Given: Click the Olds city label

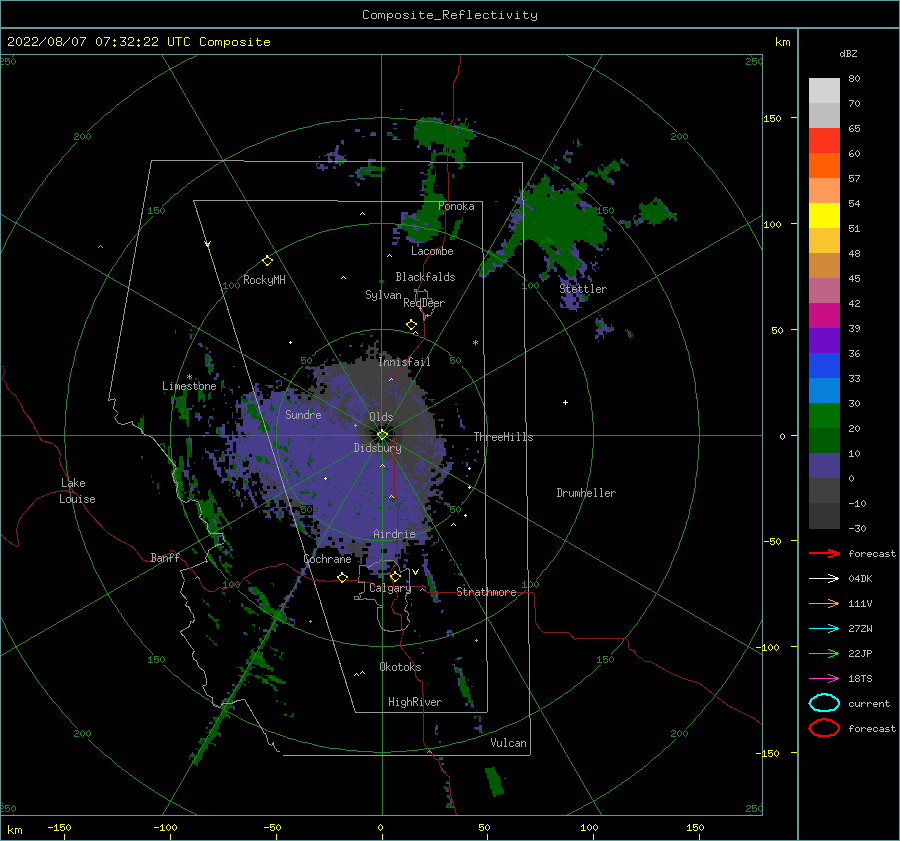Looking at the screenshot, I should (x=381, y=417).
